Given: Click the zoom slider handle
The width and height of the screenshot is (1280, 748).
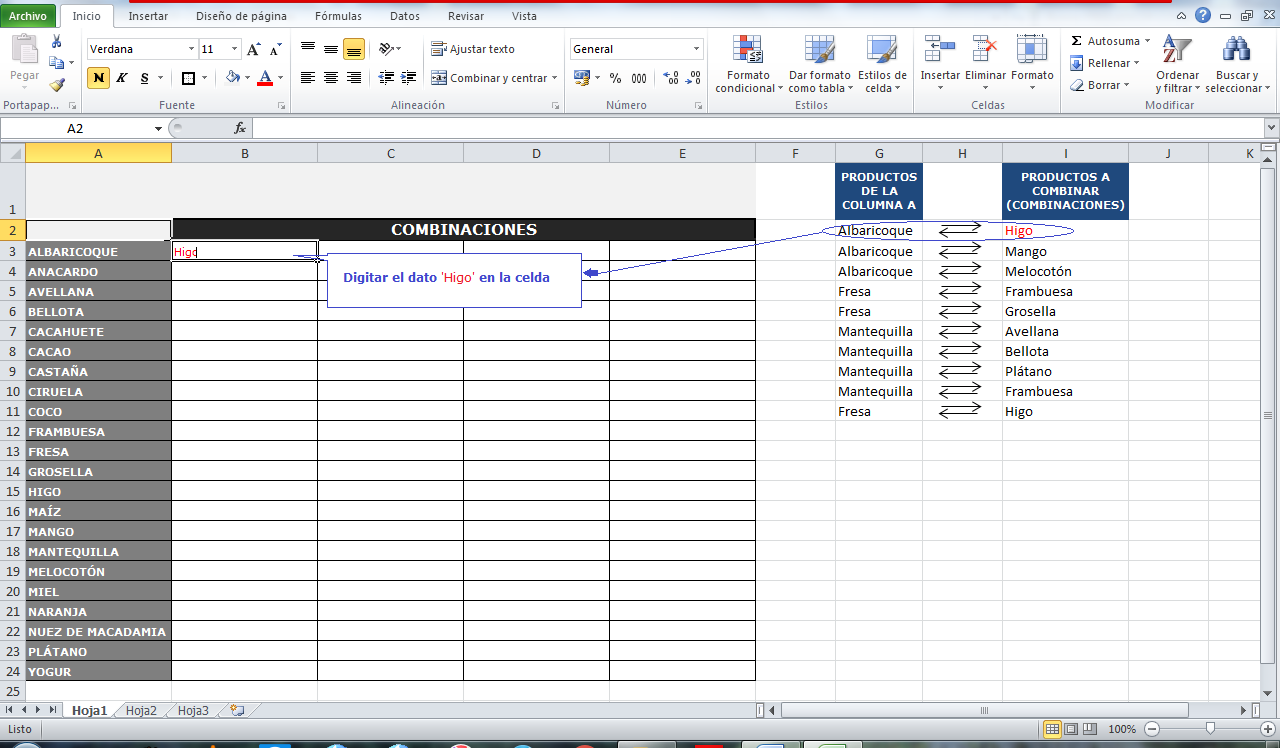Looking at the screenshot, I should pos(1210,729).
